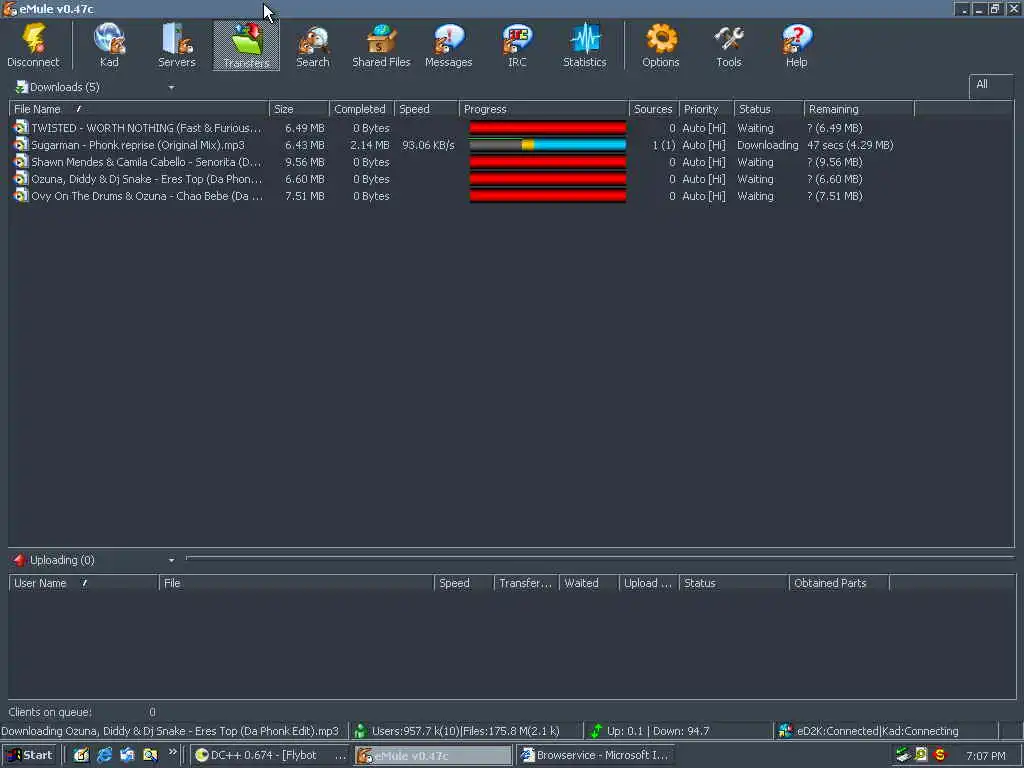Click the system tray clock 7:07 PM
Image resolution: width=1024 pixels, height=768 pixels.
pos(985,756)
